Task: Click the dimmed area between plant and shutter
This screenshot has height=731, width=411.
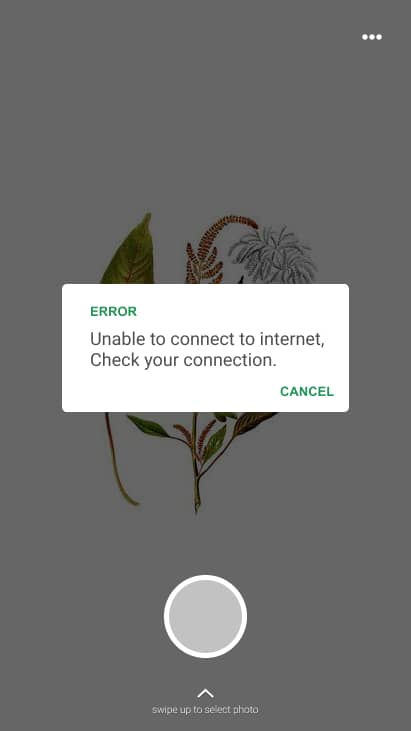Action: click(205, 543)
